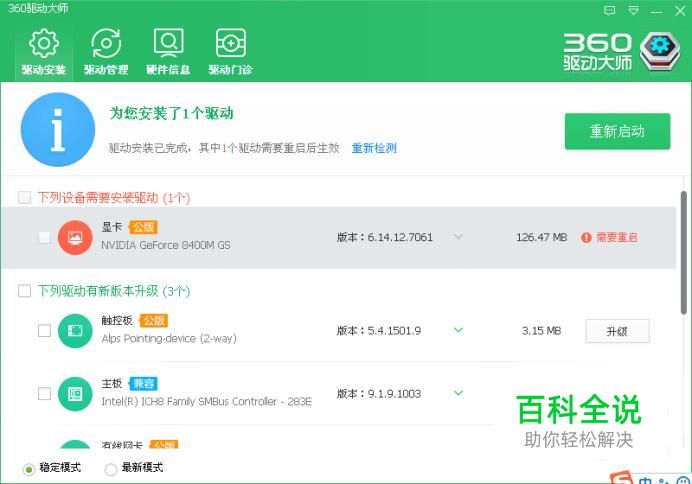Switch input language with 中 indicator
692x484 pixels.
(645, 480)
